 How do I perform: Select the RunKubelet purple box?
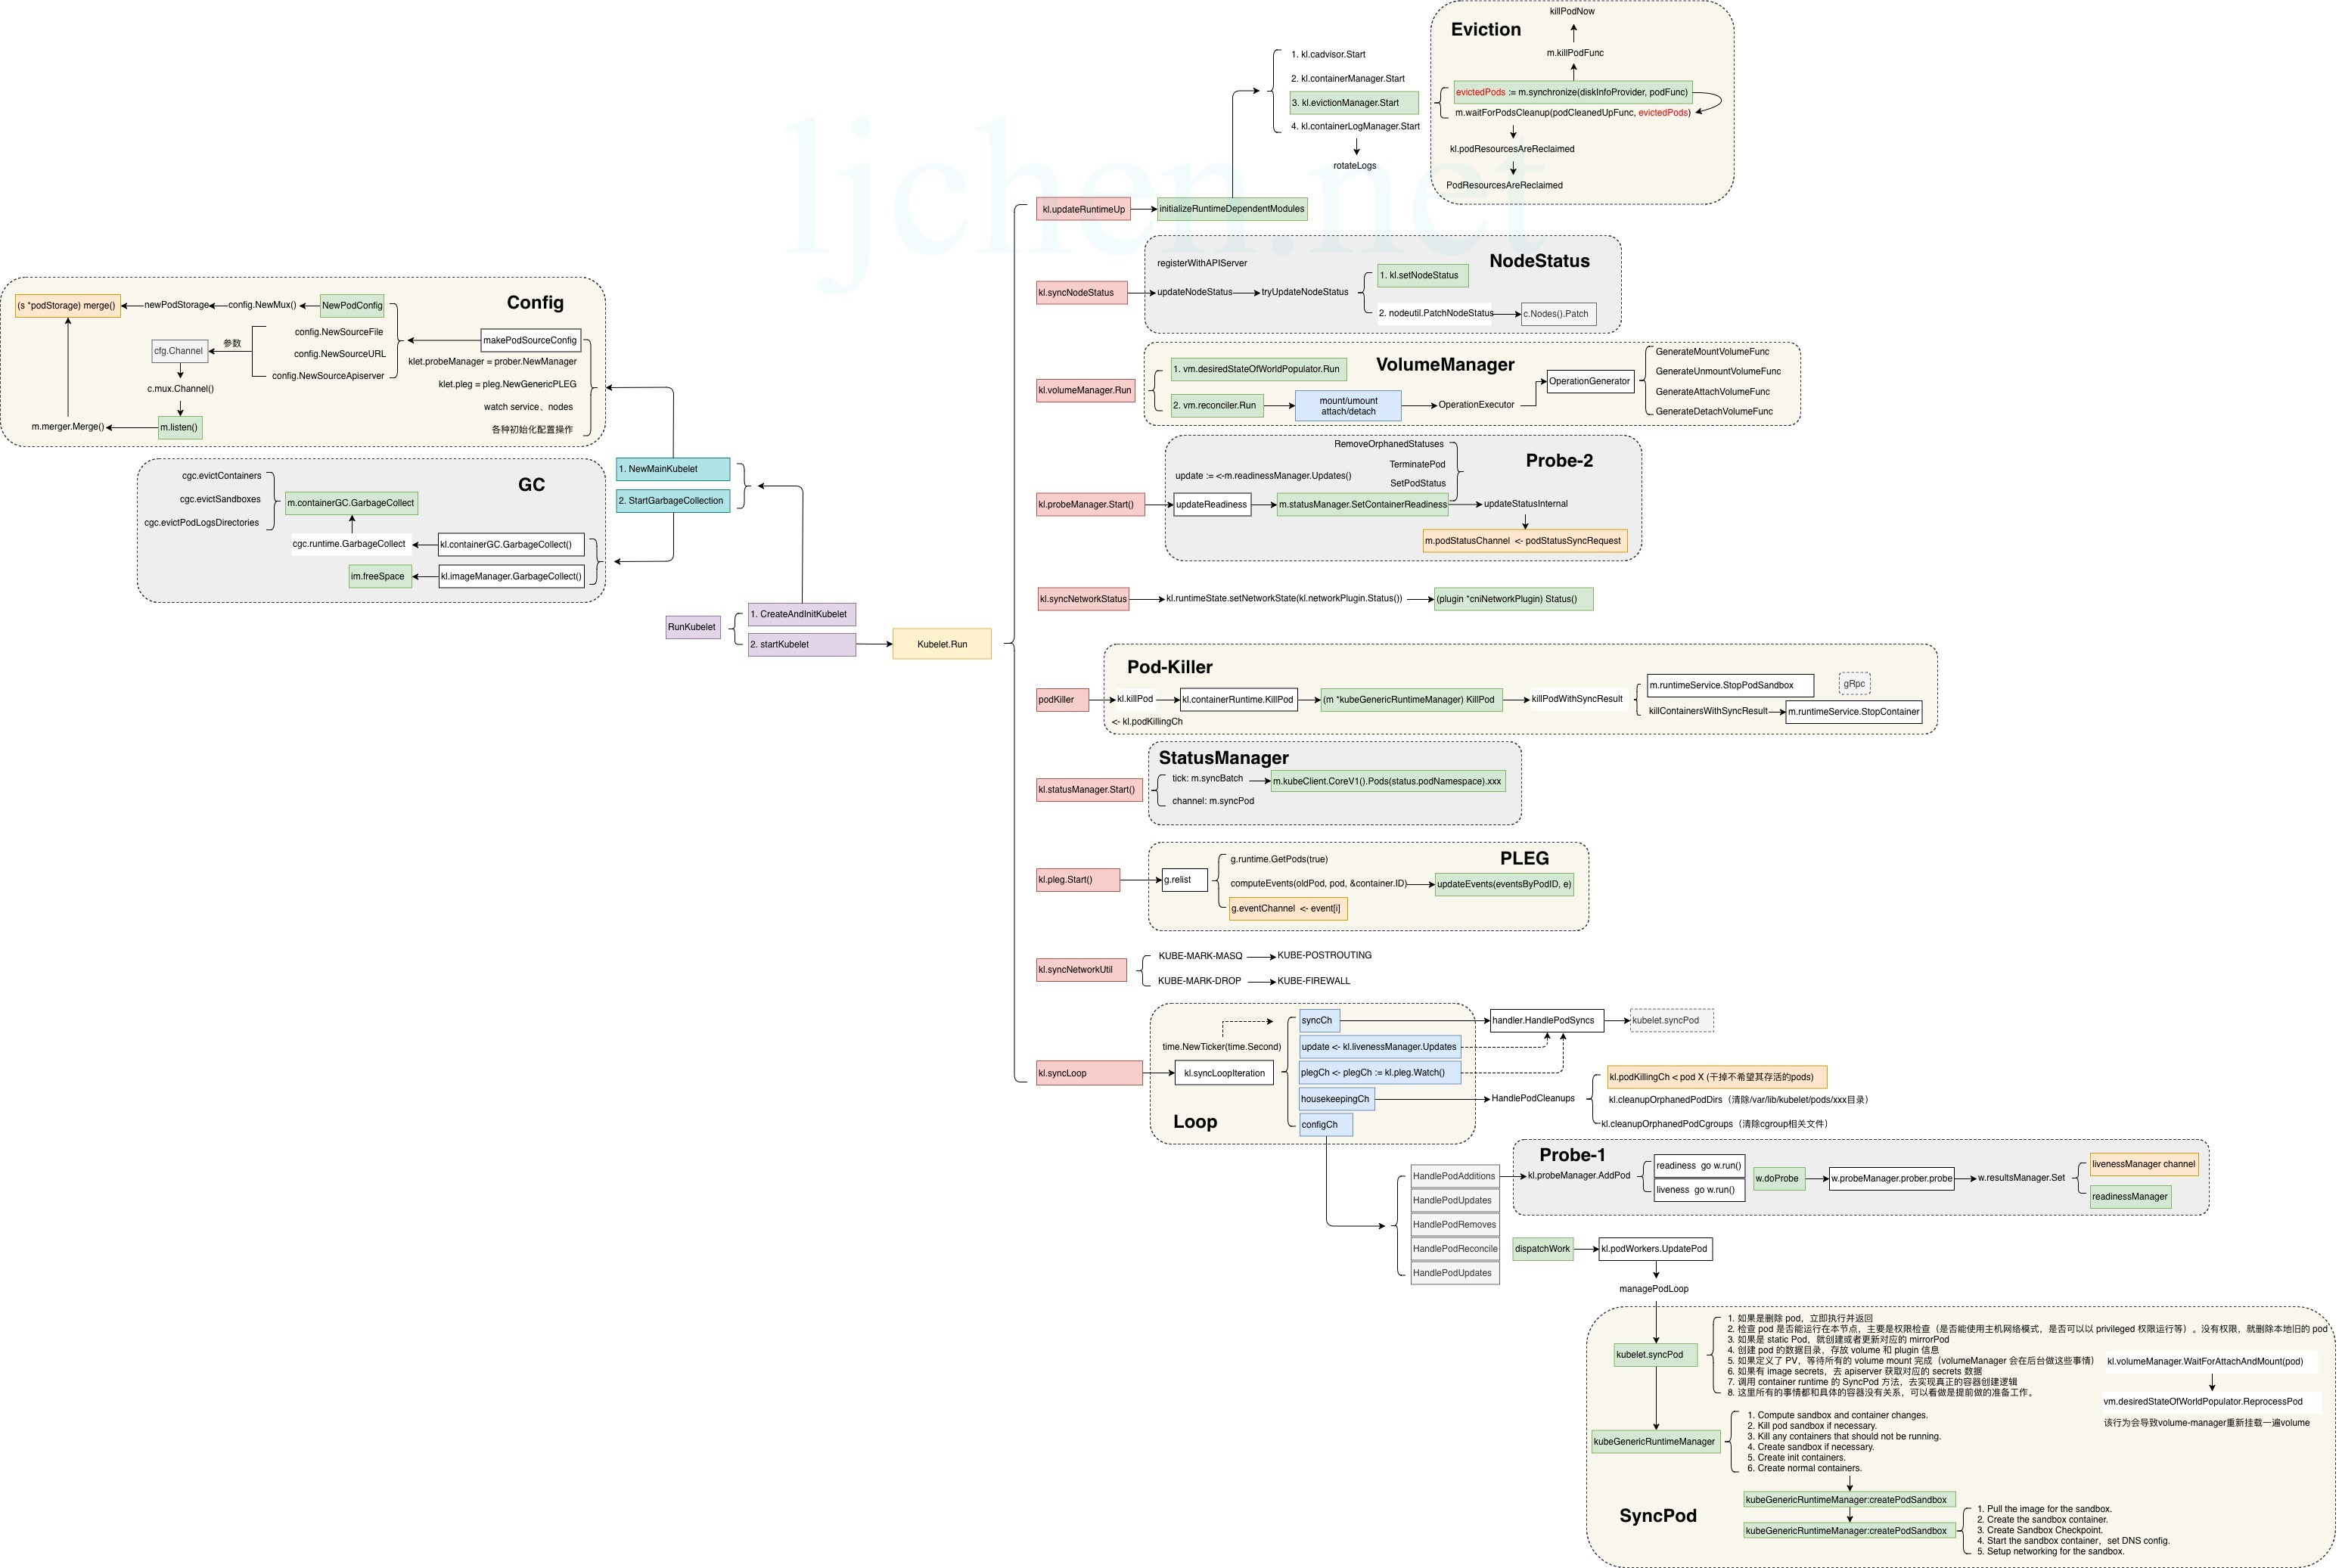[692, 627]
